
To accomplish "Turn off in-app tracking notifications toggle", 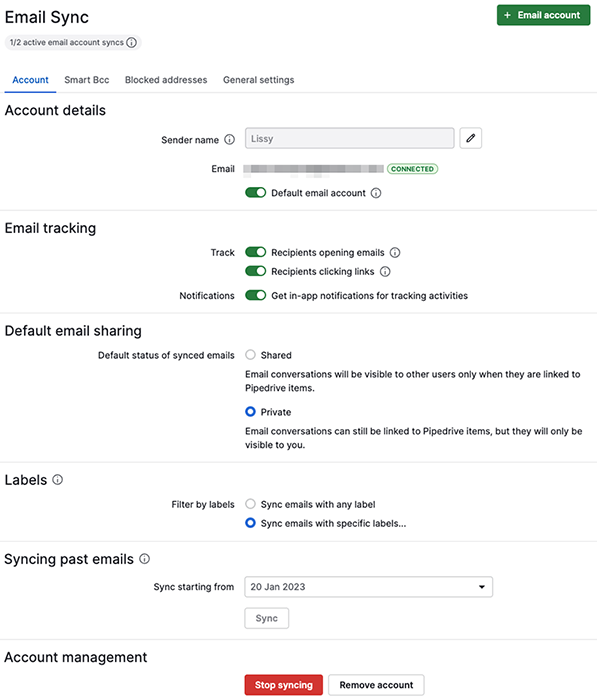I will tap(255, 296).
